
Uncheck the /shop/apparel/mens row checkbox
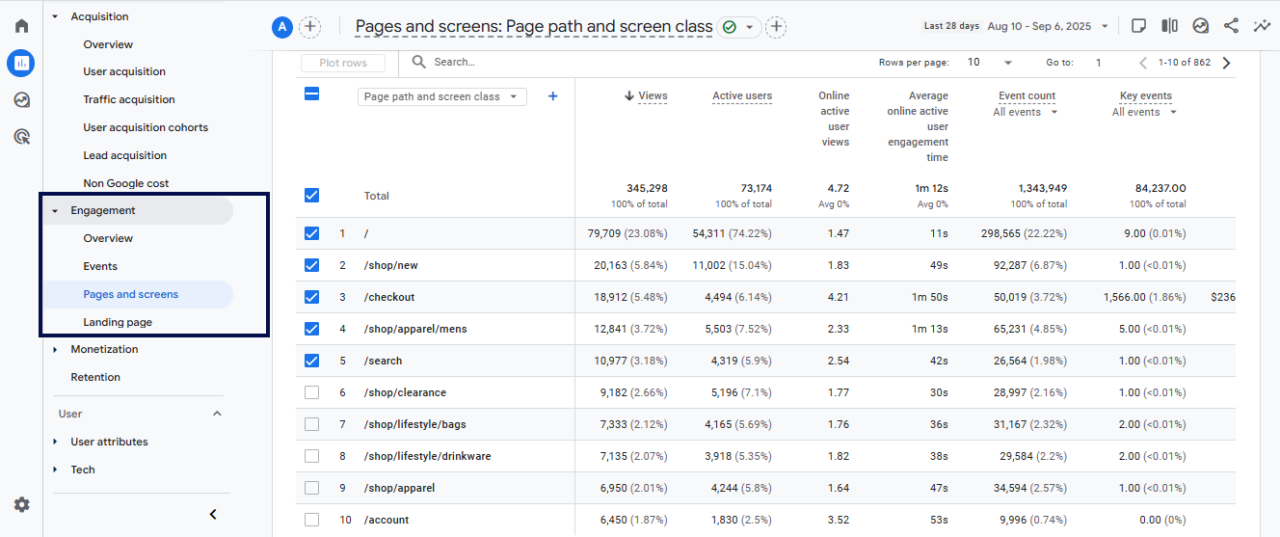click(x=312, y=329)
